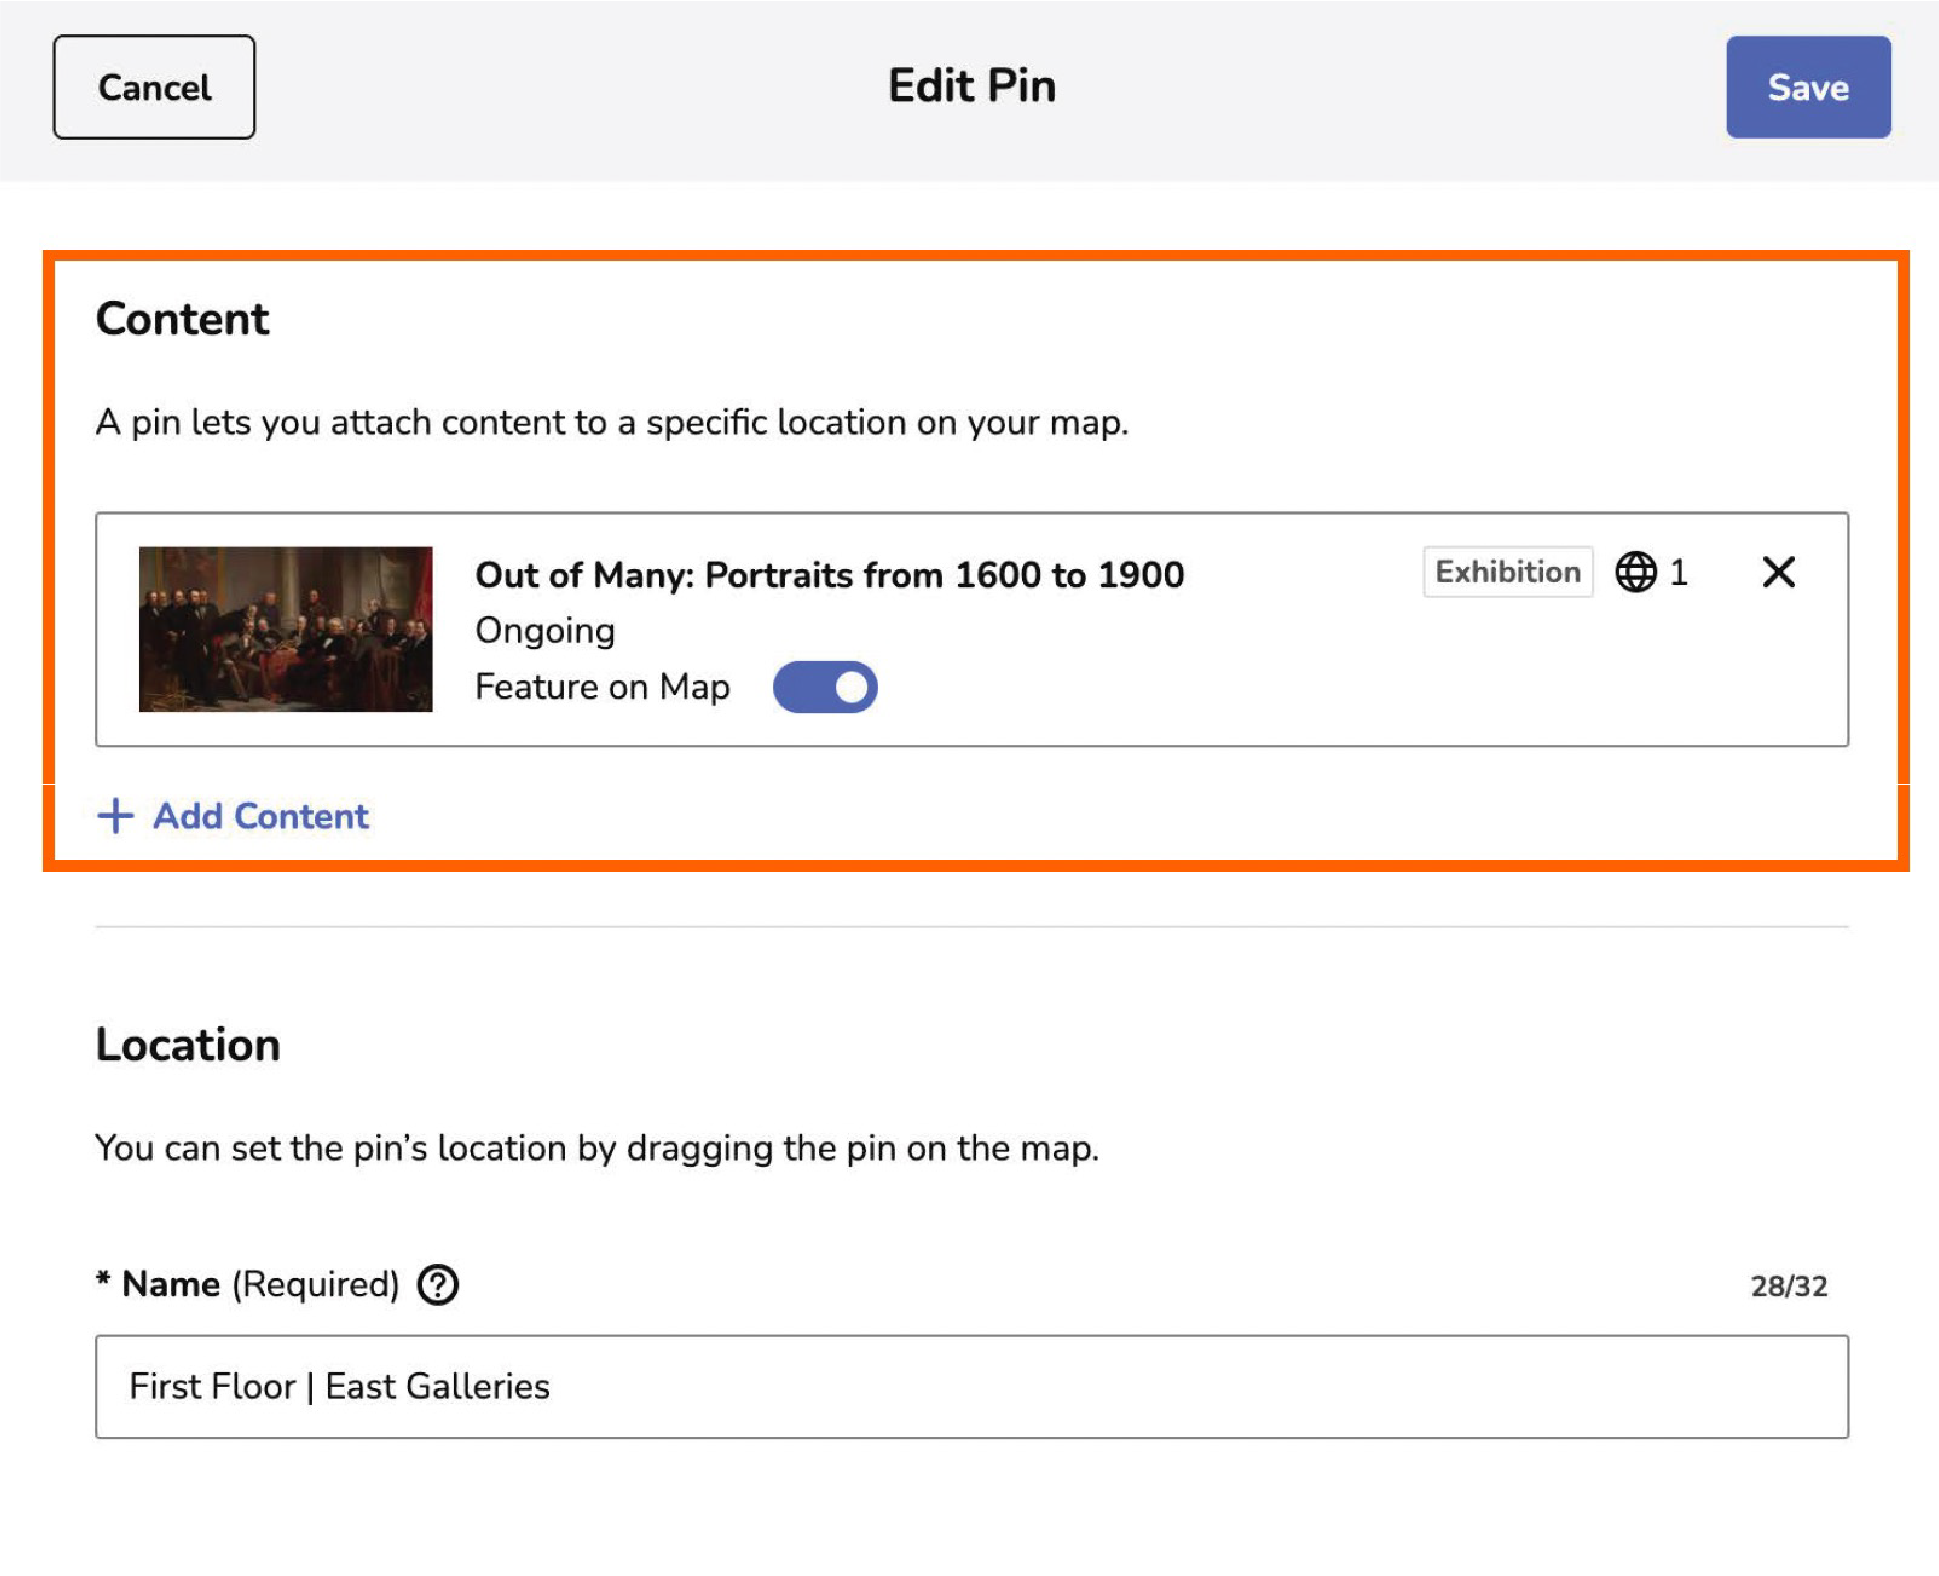
Task: Click the Add Content link
Action: [x=260, y=816]
